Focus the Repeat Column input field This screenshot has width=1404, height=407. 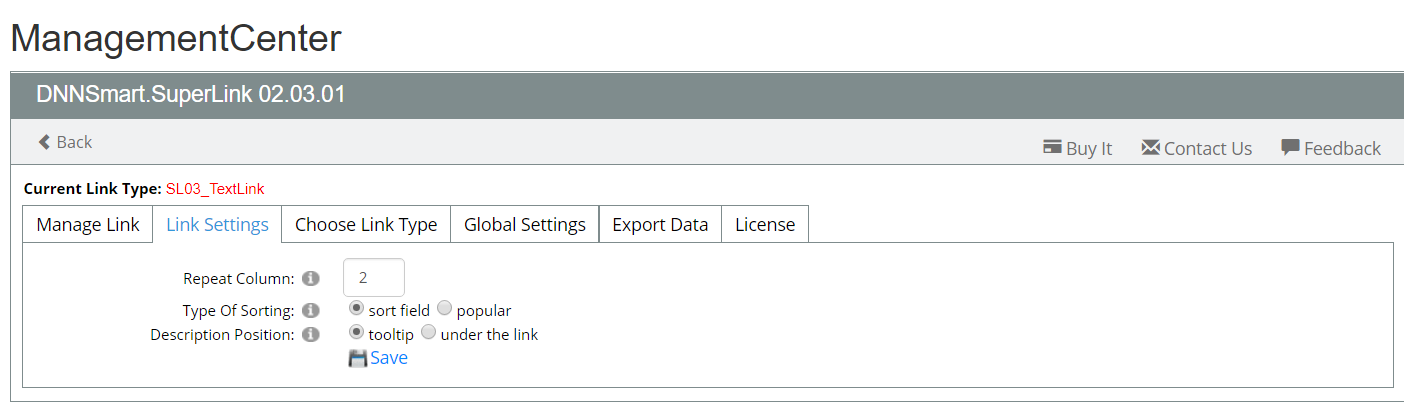(374, 278)
